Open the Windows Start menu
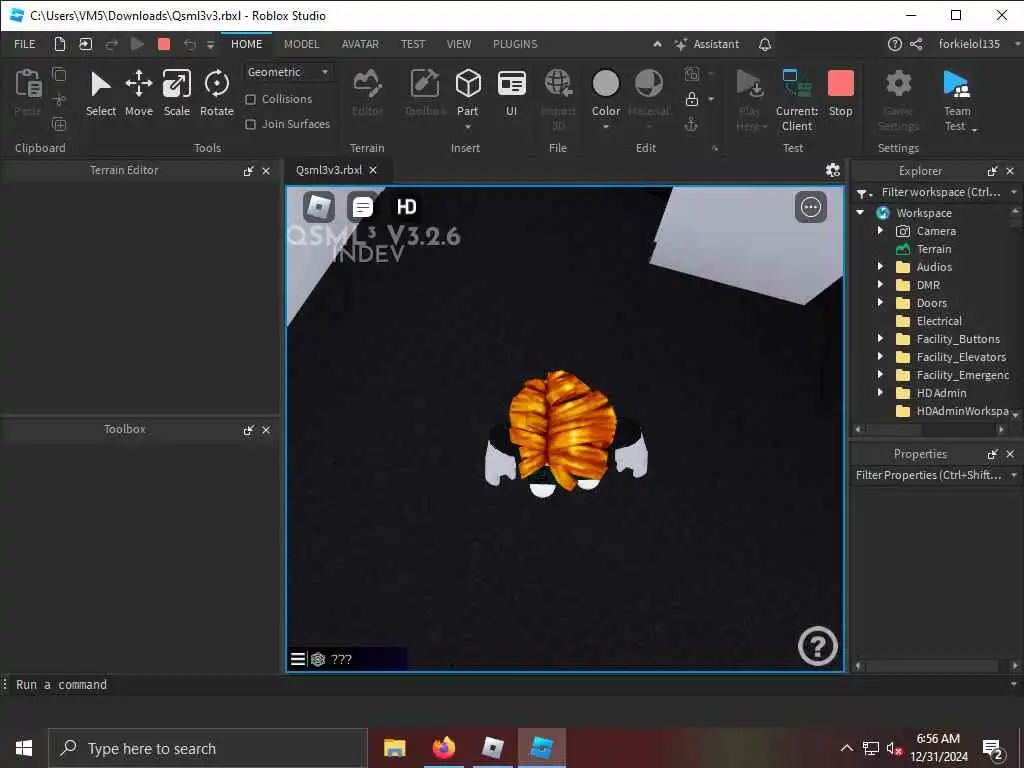Image resolution: width=1024 pixels, height=768 pixels. [24, 748]
